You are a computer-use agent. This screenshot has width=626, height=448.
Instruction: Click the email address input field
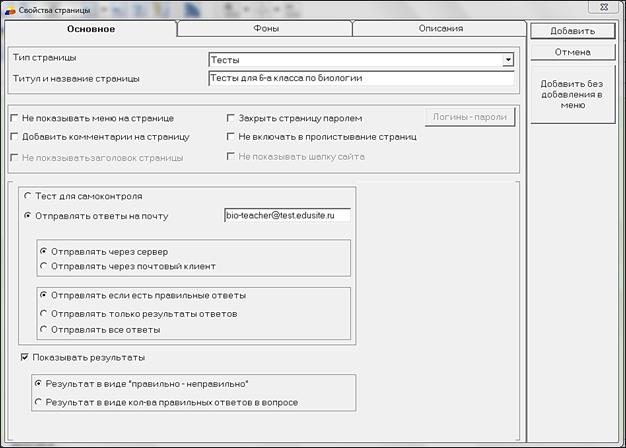click(286, 215)
